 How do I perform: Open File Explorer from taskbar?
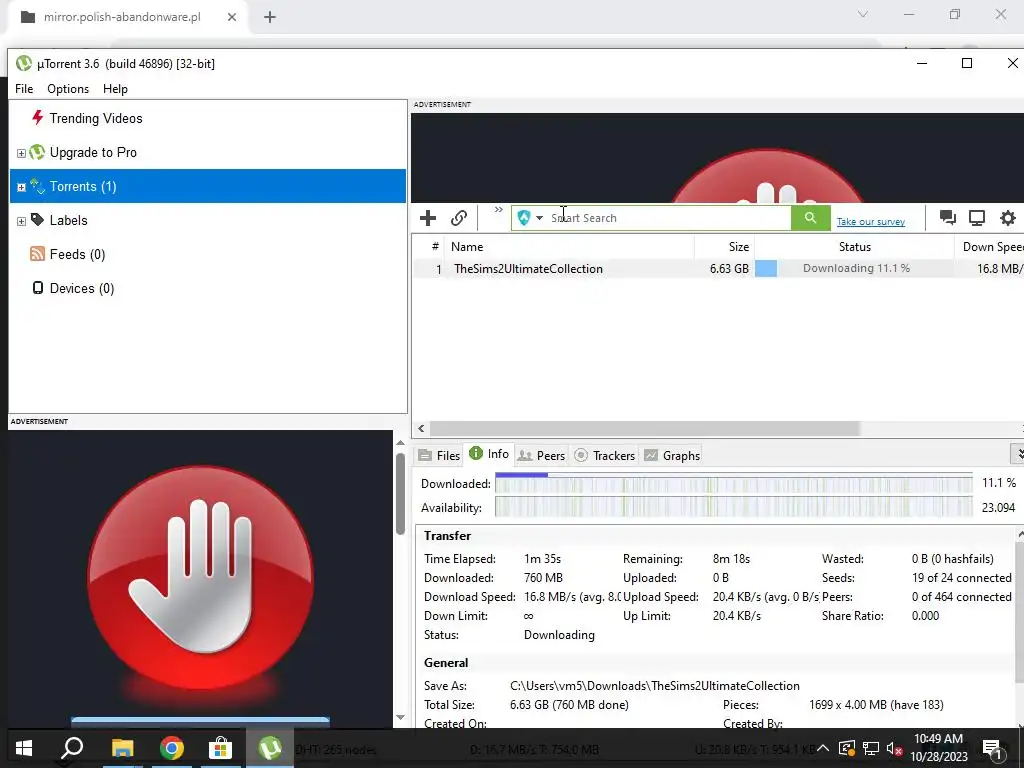point(122,748)
